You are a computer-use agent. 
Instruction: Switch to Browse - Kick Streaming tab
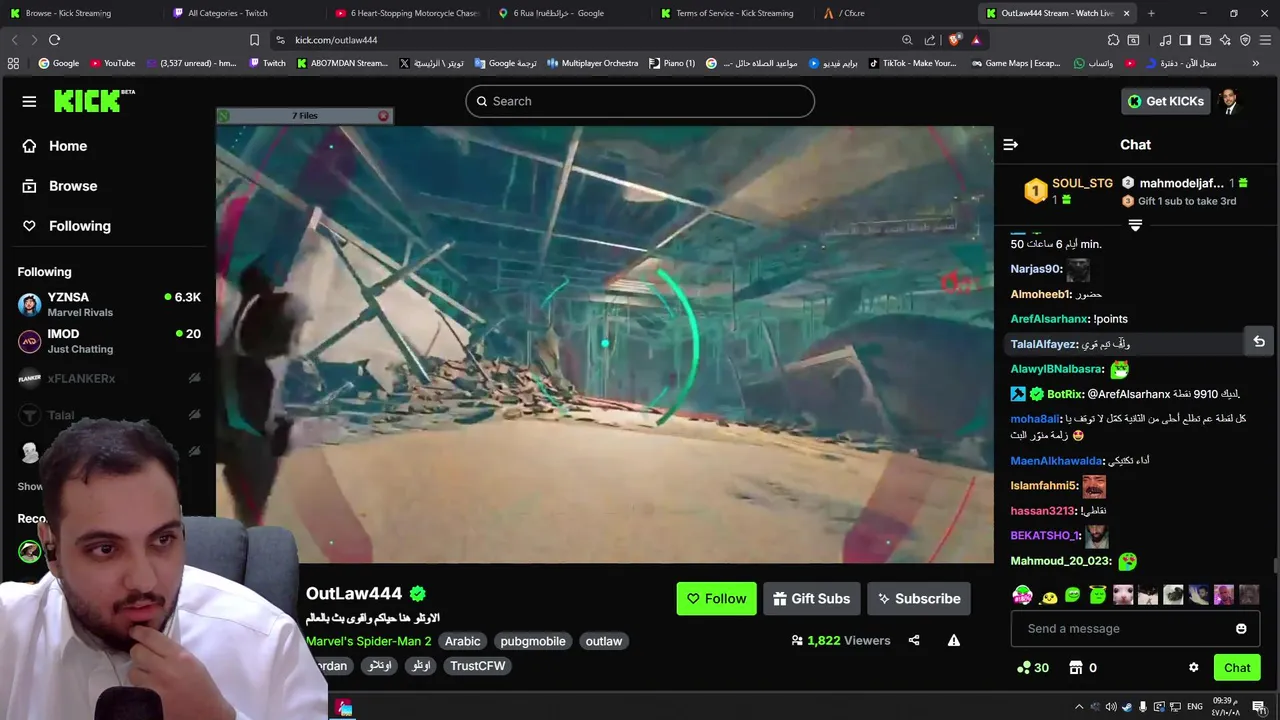pos(80,13)
